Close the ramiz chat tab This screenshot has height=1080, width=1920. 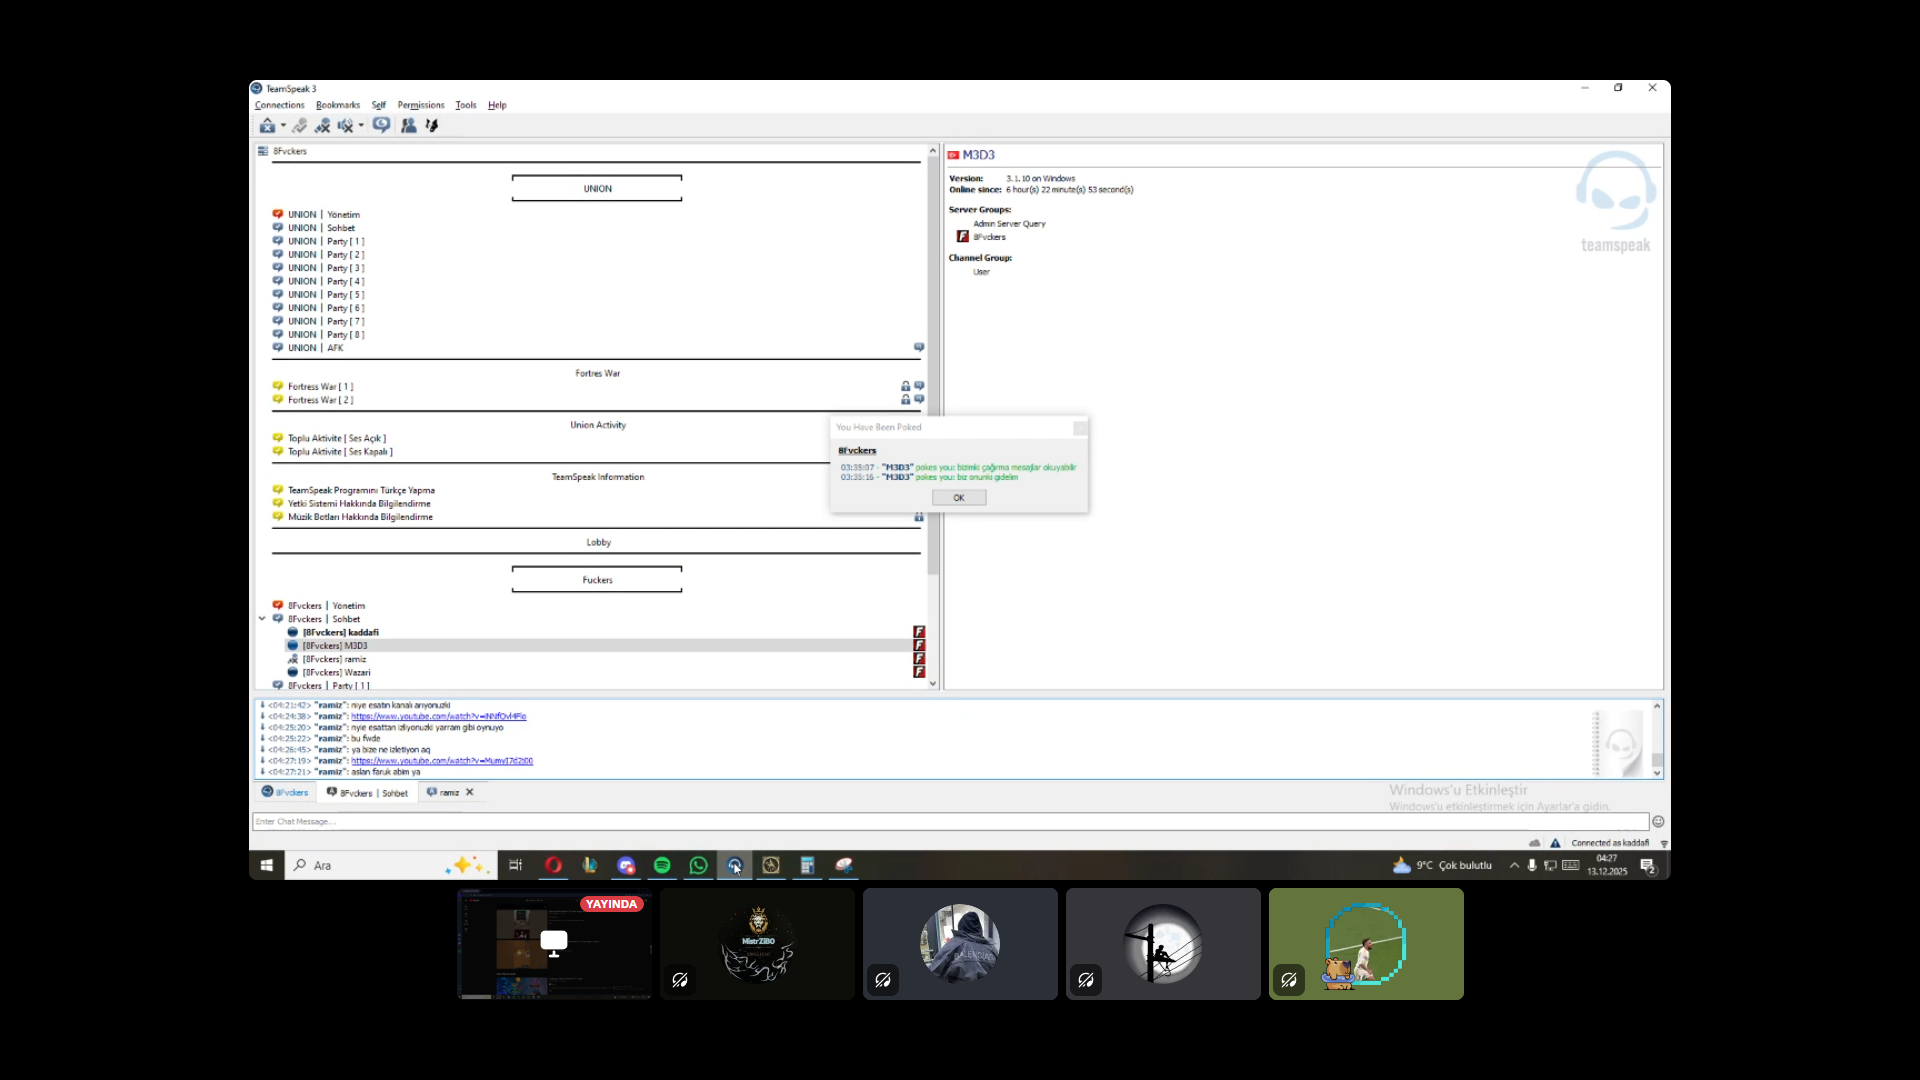[x=470, y=792]
